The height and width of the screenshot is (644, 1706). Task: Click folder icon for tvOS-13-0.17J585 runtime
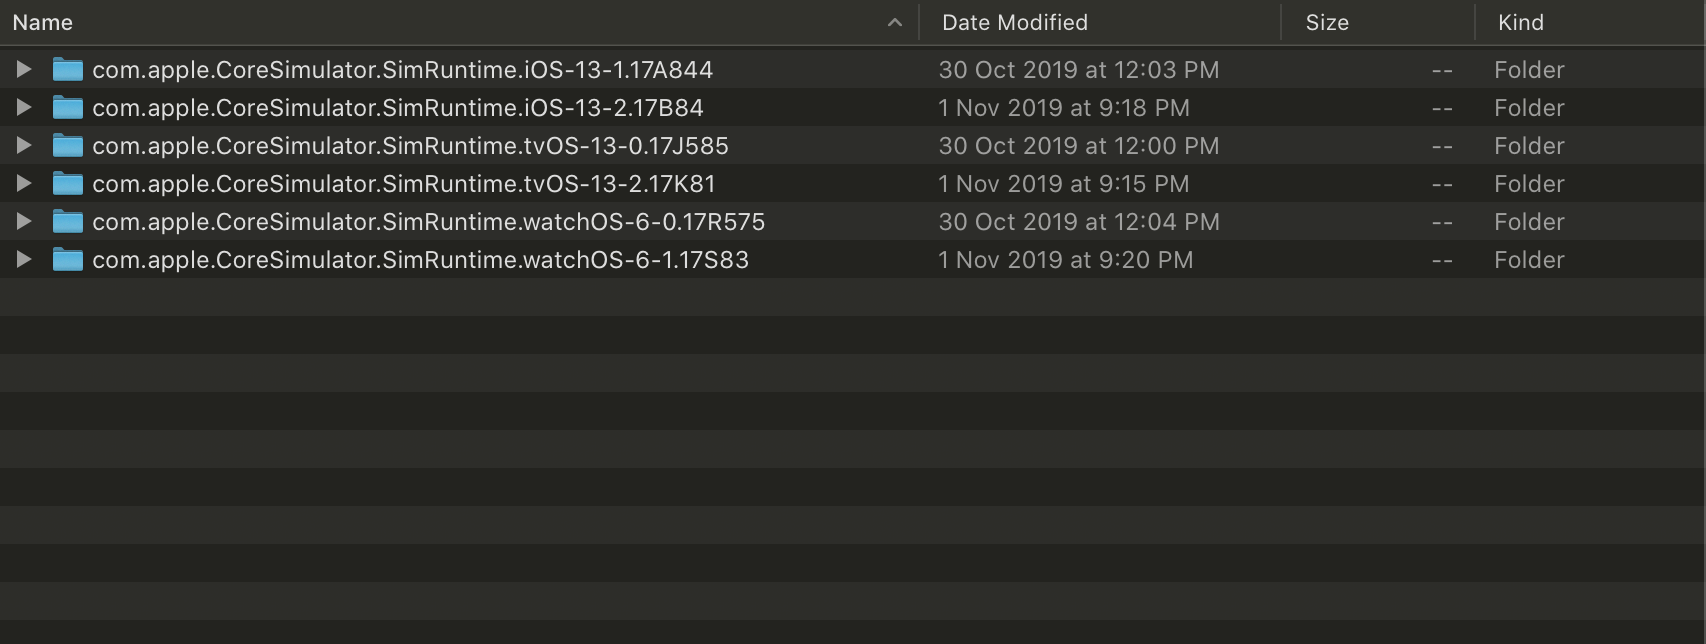tap(67, 146)
